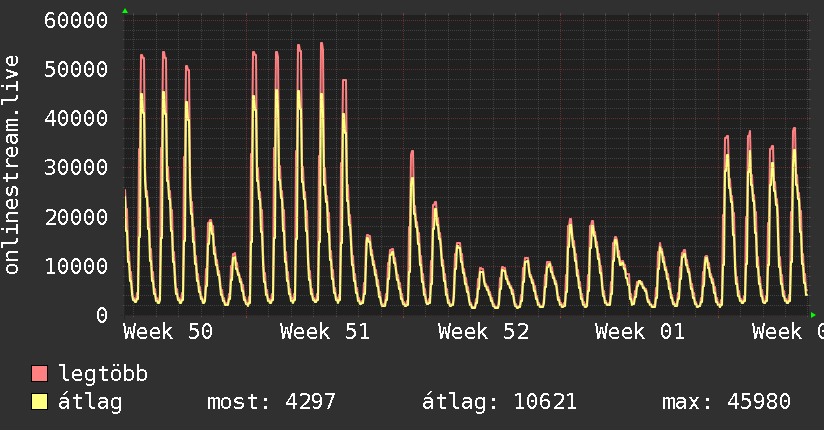Screen dimensions: 824x430
Task: Click the 50000 y-axis label
Action: [x=76, y=69]
